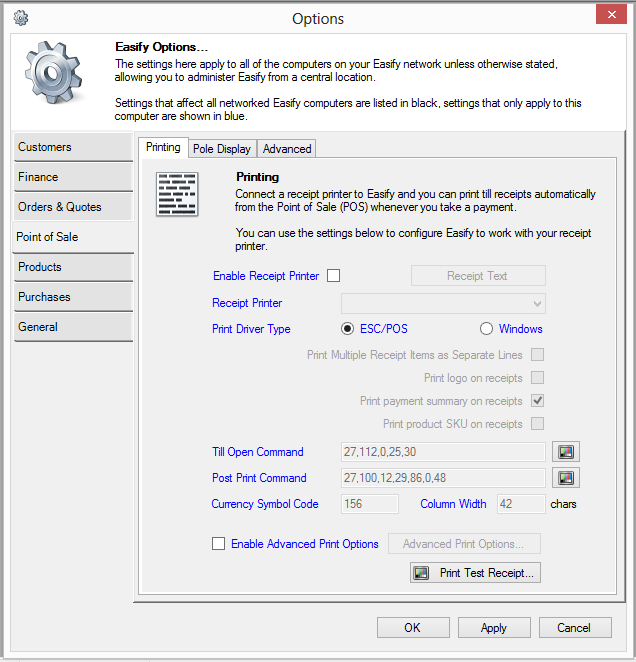The width and height of the screenshot is (636, 662).
Task: Close the Options dialog window
Action: (610, 14)
